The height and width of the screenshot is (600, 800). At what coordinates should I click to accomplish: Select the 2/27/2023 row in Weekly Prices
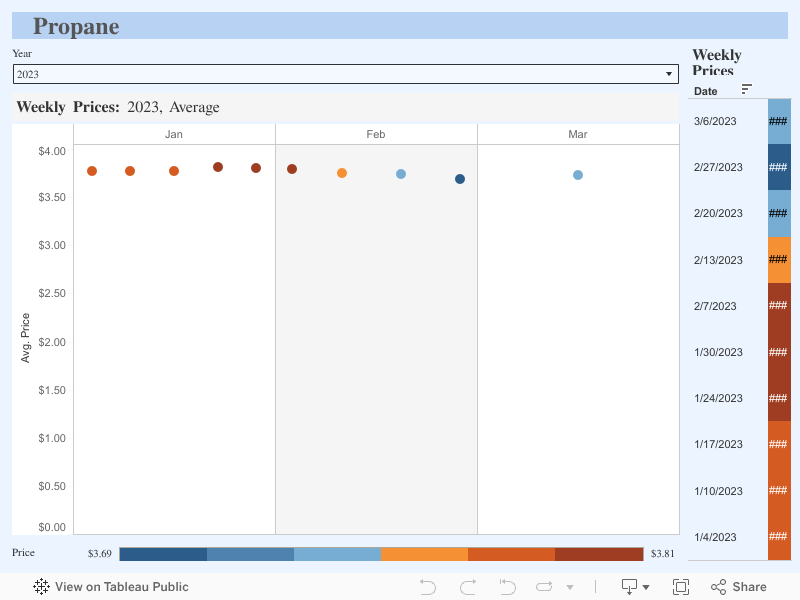coord(718,167)
